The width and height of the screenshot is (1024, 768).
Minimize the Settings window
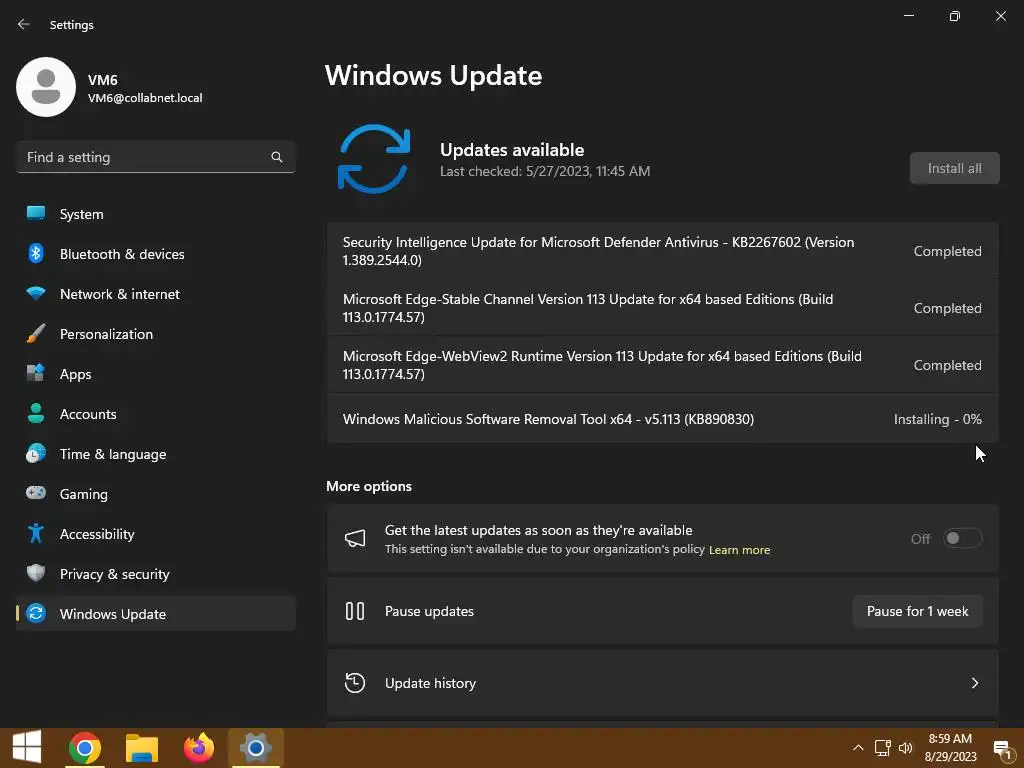click(x=908, y=16)
